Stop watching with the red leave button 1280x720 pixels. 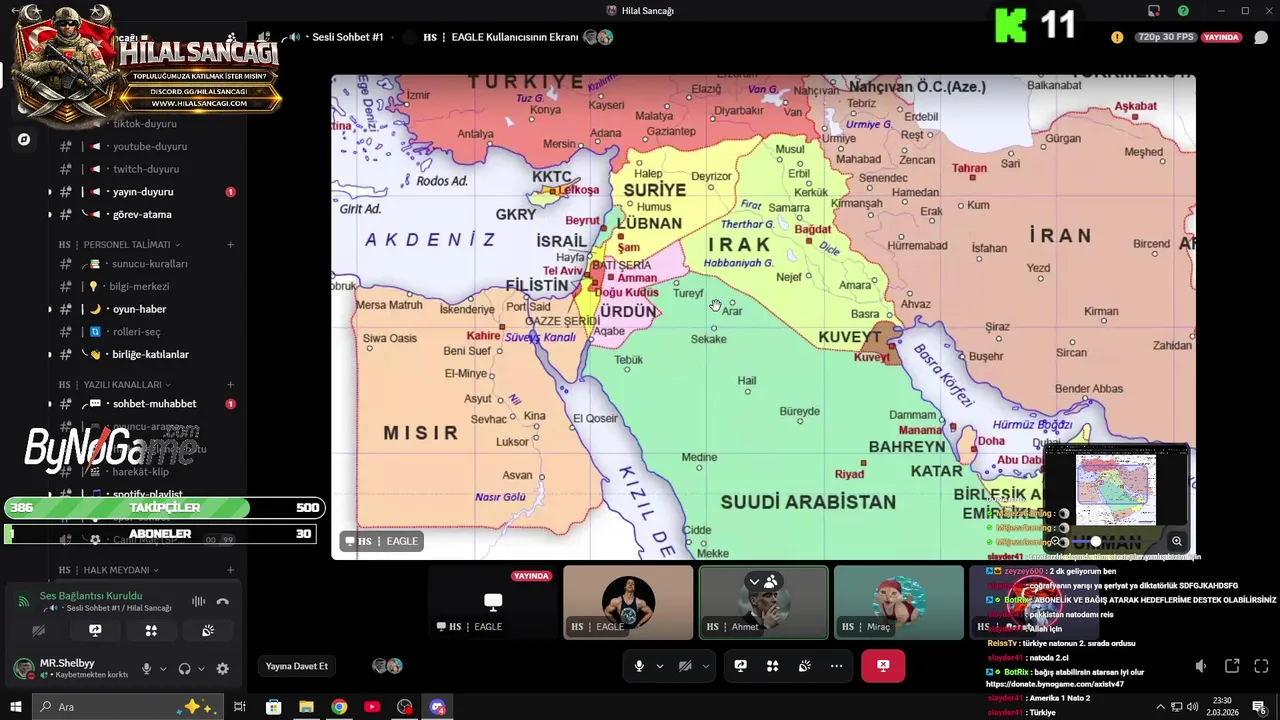tap(883, 666)
